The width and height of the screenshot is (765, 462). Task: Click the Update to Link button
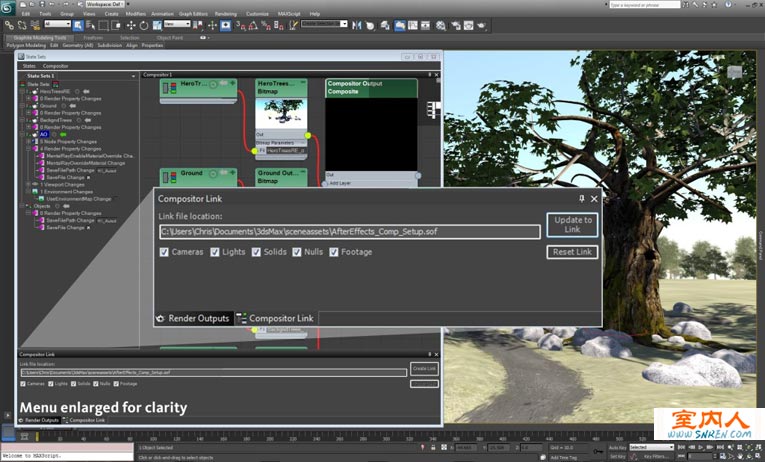572,224
